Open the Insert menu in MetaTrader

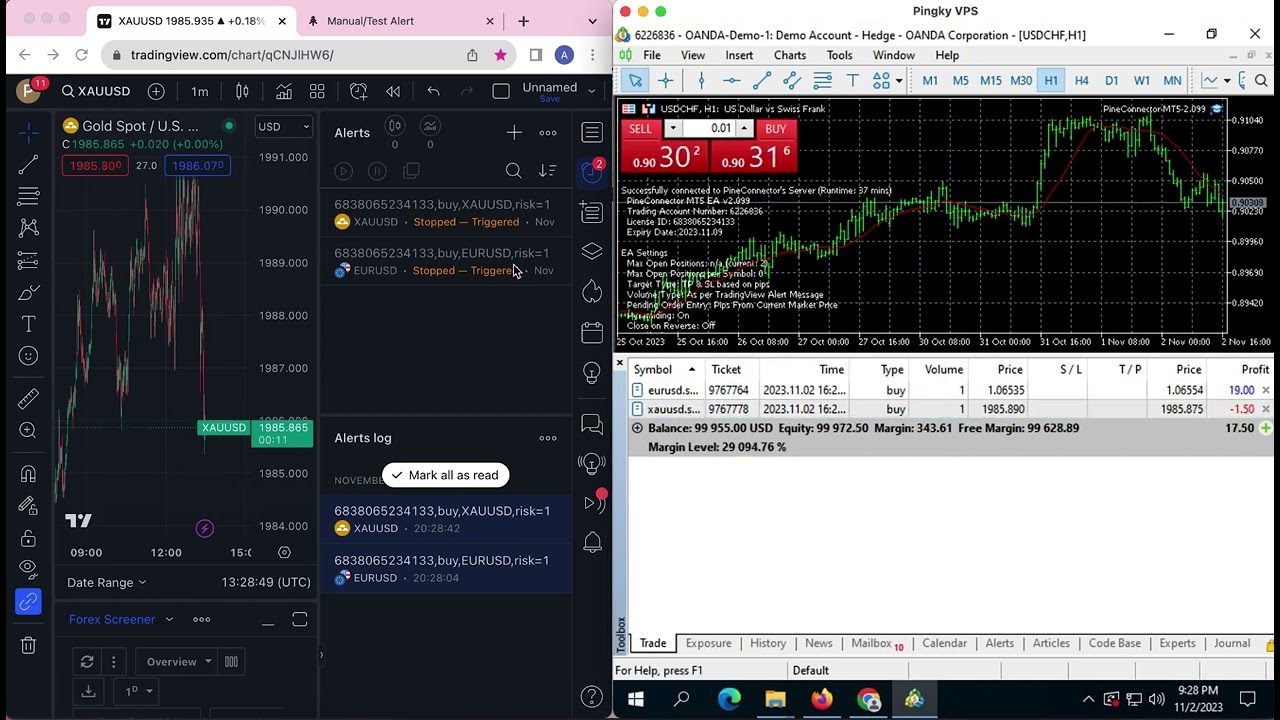coord(739,55)
